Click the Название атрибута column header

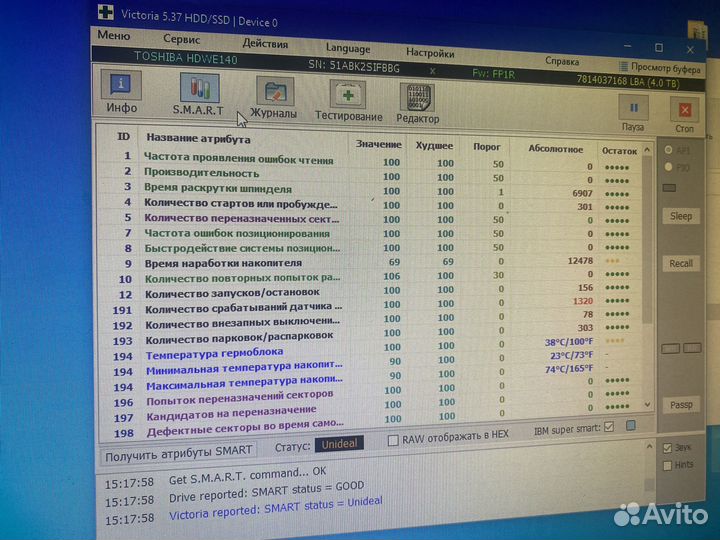click(x=198, y=139)
